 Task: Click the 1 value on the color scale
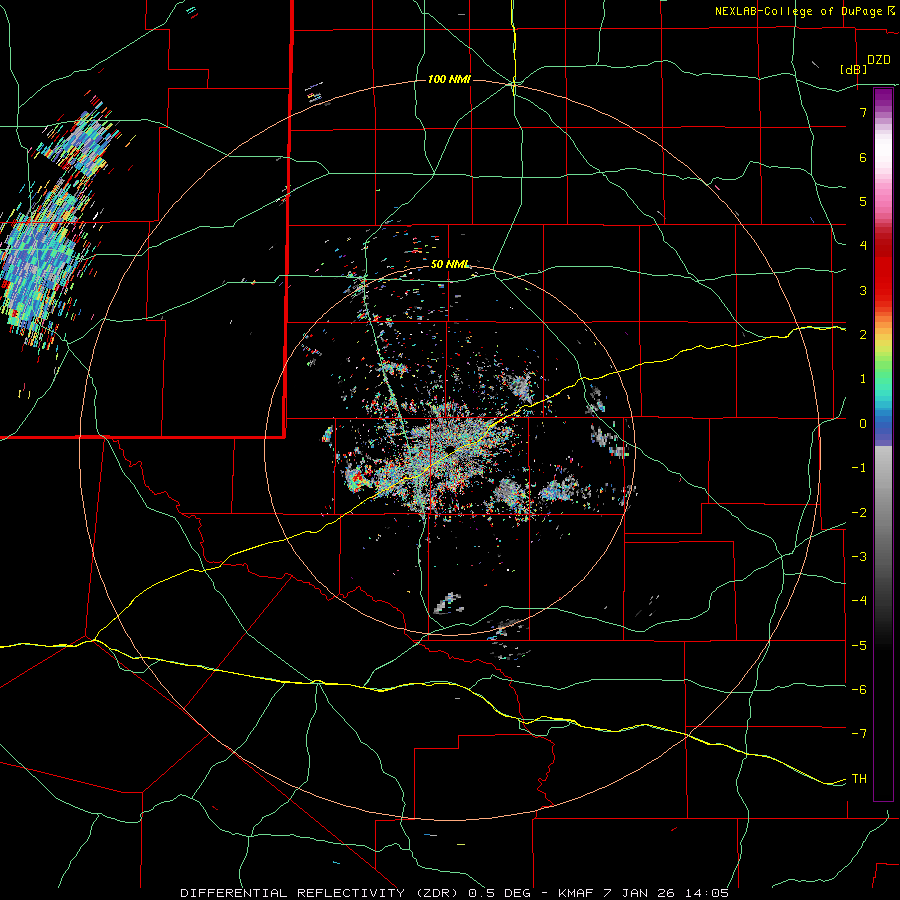point(863,379)
